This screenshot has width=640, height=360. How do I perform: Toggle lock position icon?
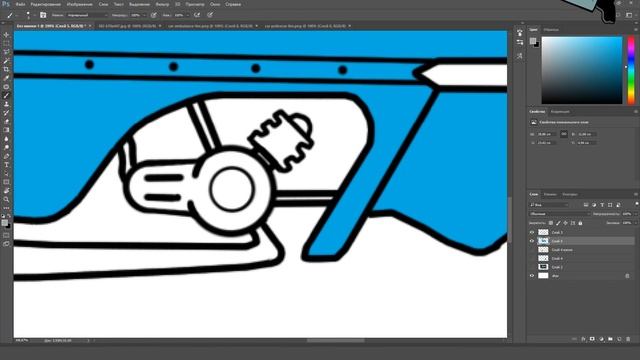(565, 223)
